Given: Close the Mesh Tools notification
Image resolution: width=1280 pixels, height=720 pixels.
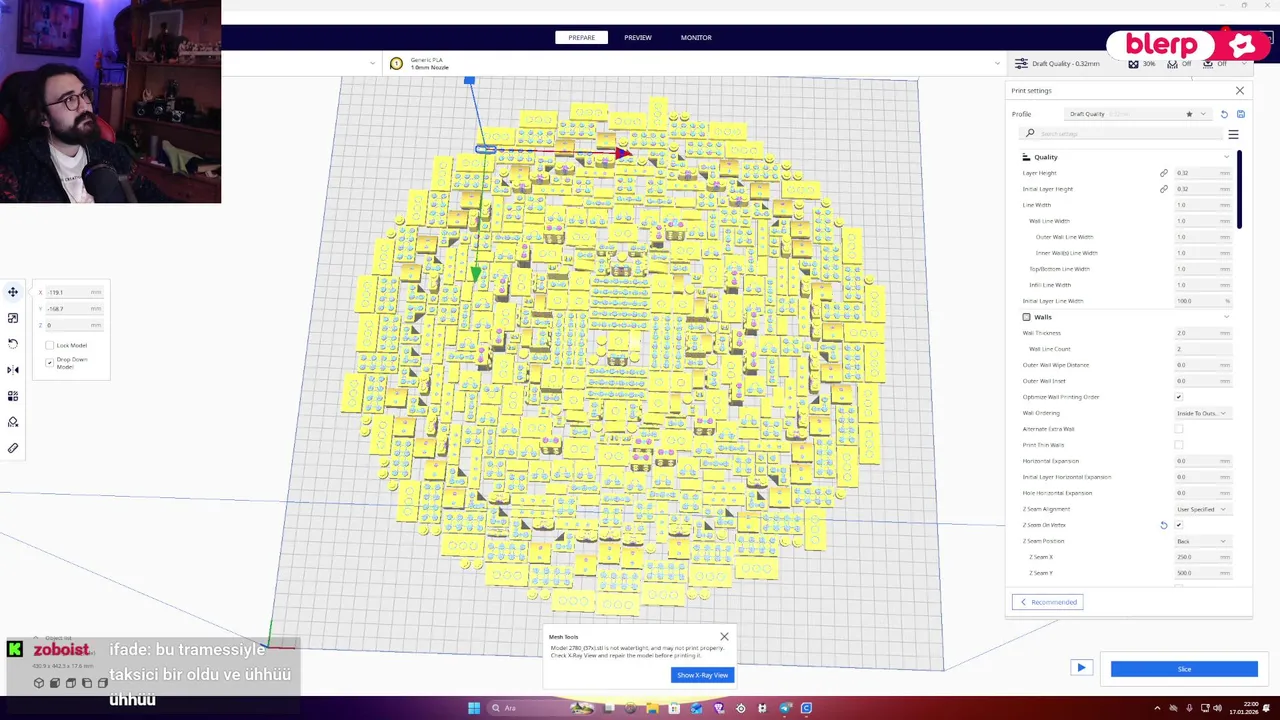Looking at the screenshot, I should click(x=724, y=636).
